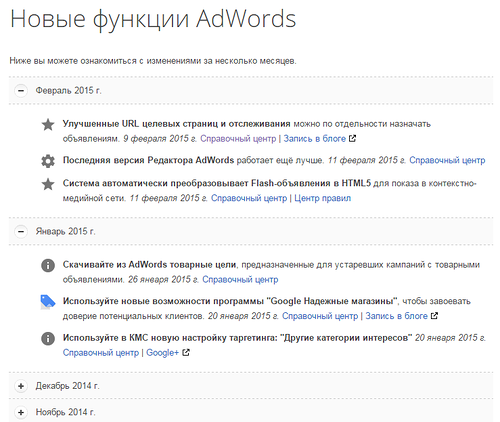Click external-link icon after 9 февраля Запись в блоге
This screenshot has height=422, width=500.
[353, 138]
